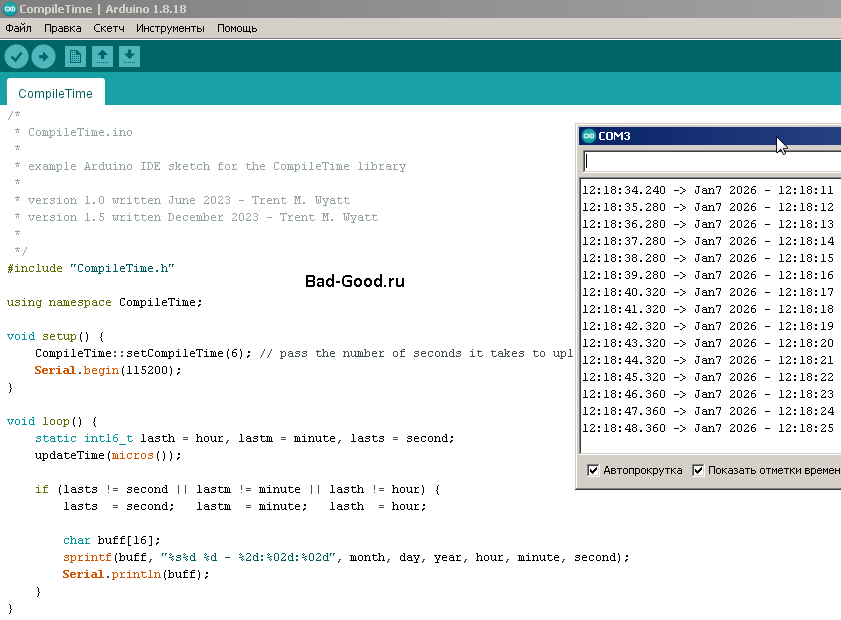Disable the Показать отметки времени checkbox
This screenshot has width=841, height=620.
point(699,470)
